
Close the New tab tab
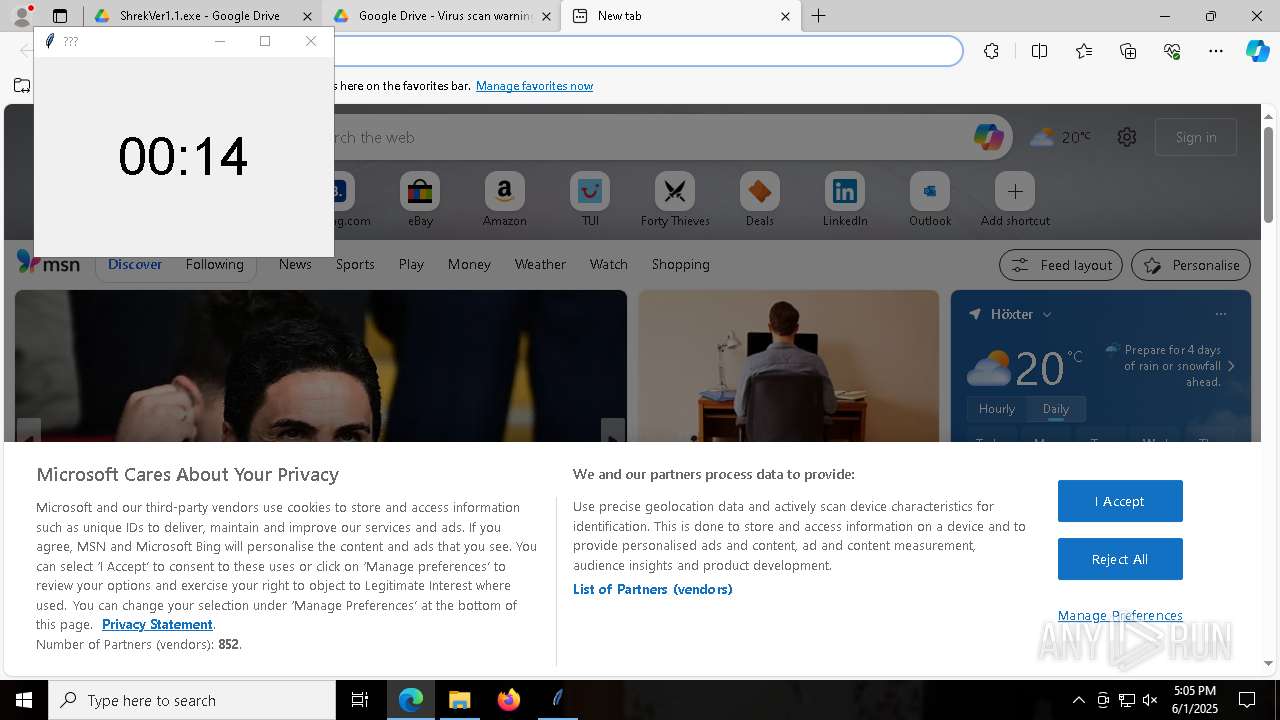click(x=785, y=16)
